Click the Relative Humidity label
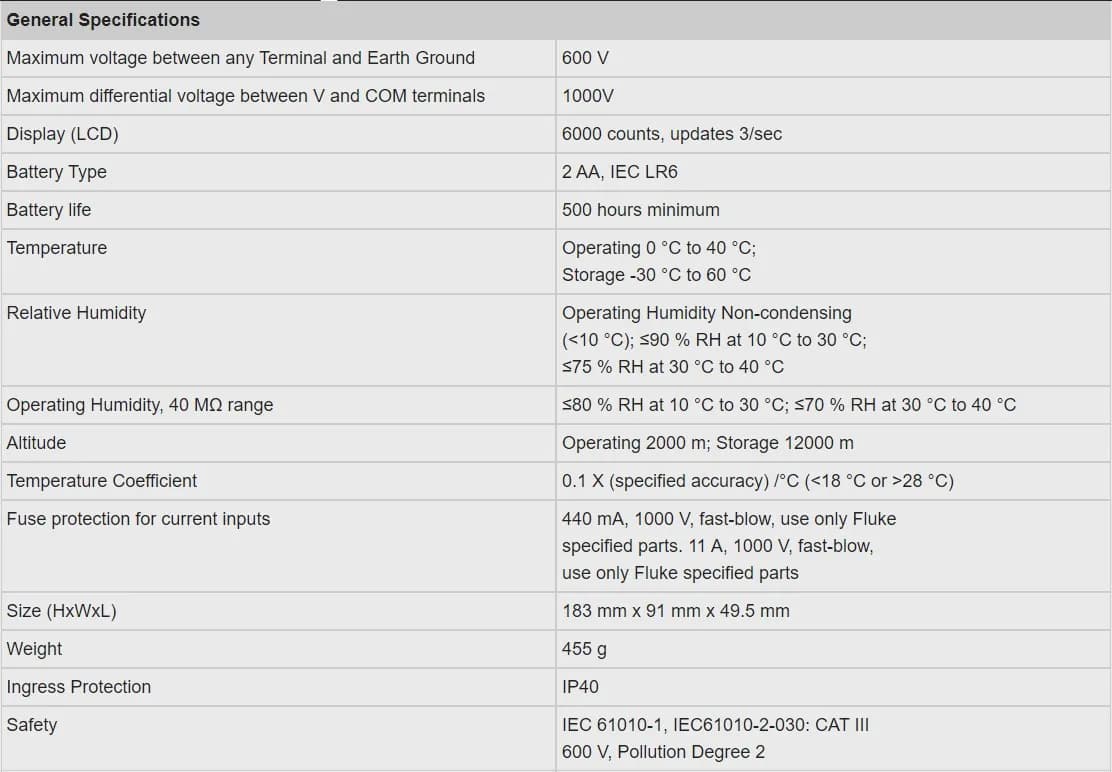 (x=76, y=313)
